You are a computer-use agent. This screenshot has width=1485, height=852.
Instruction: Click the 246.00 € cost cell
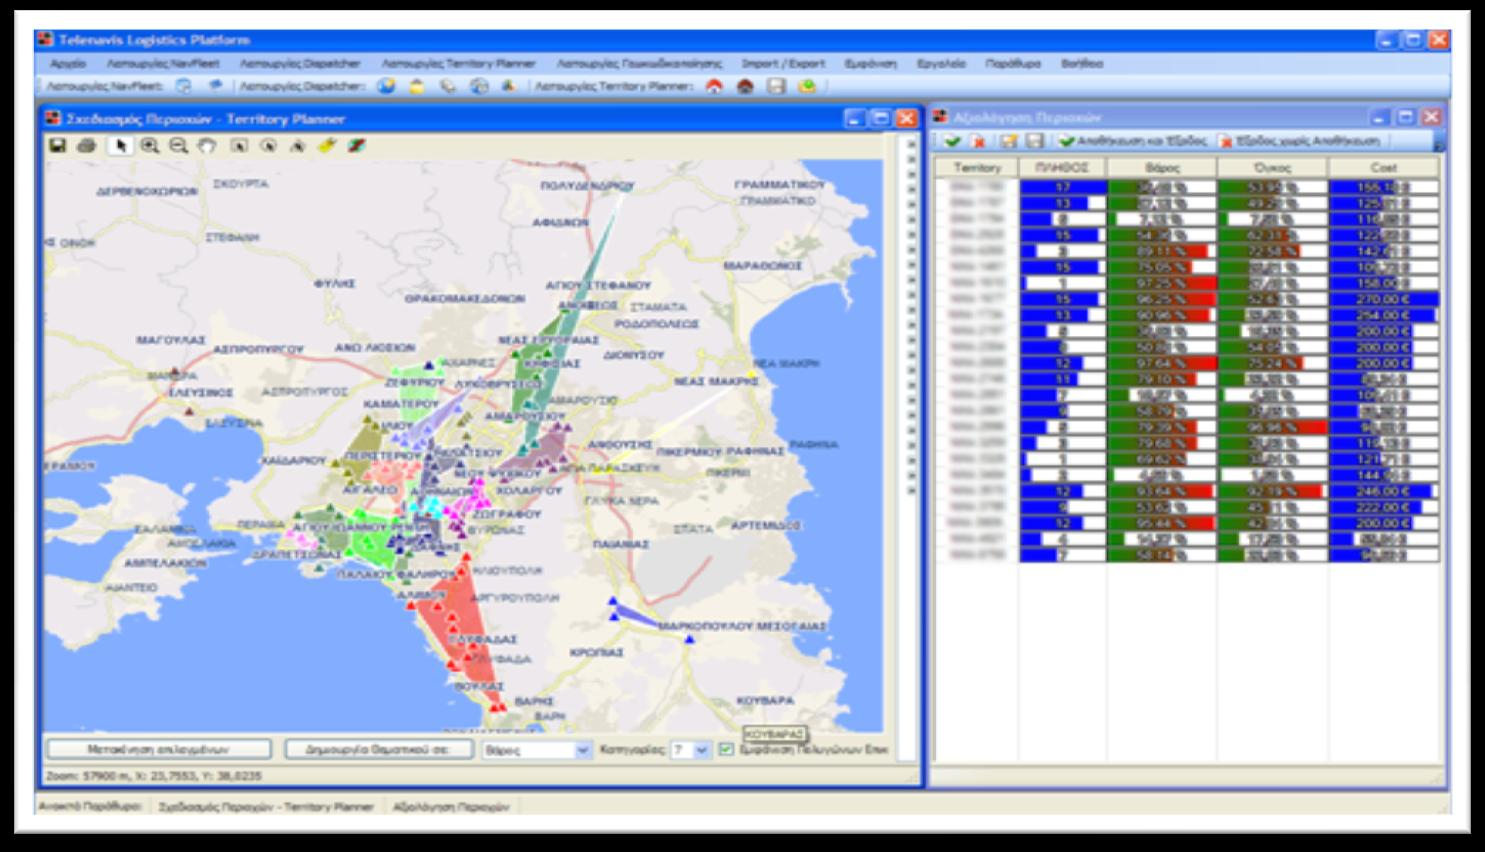point(1384,491)
